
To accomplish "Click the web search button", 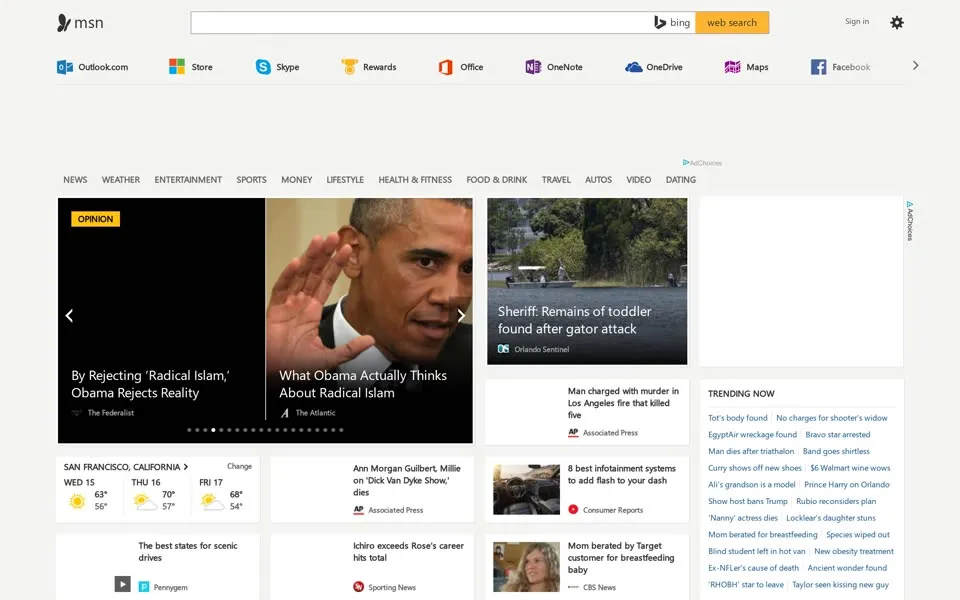I will pyautogui.click(x=732, y=23).
